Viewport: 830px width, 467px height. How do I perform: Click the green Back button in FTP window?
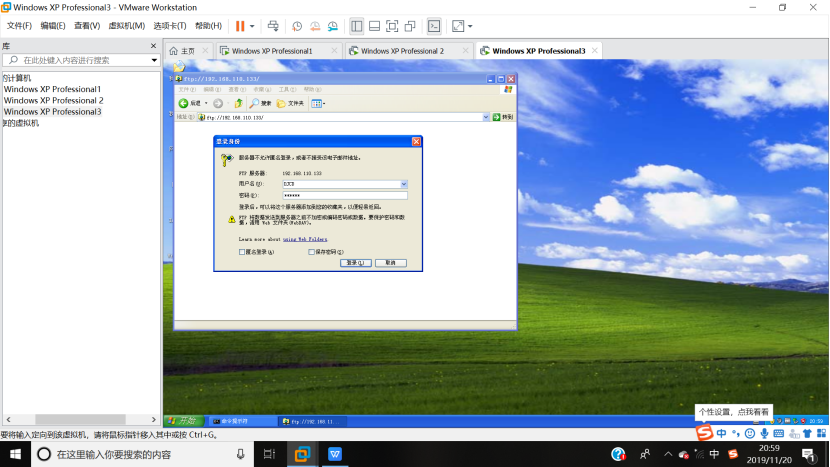click(x=190, y=103)
